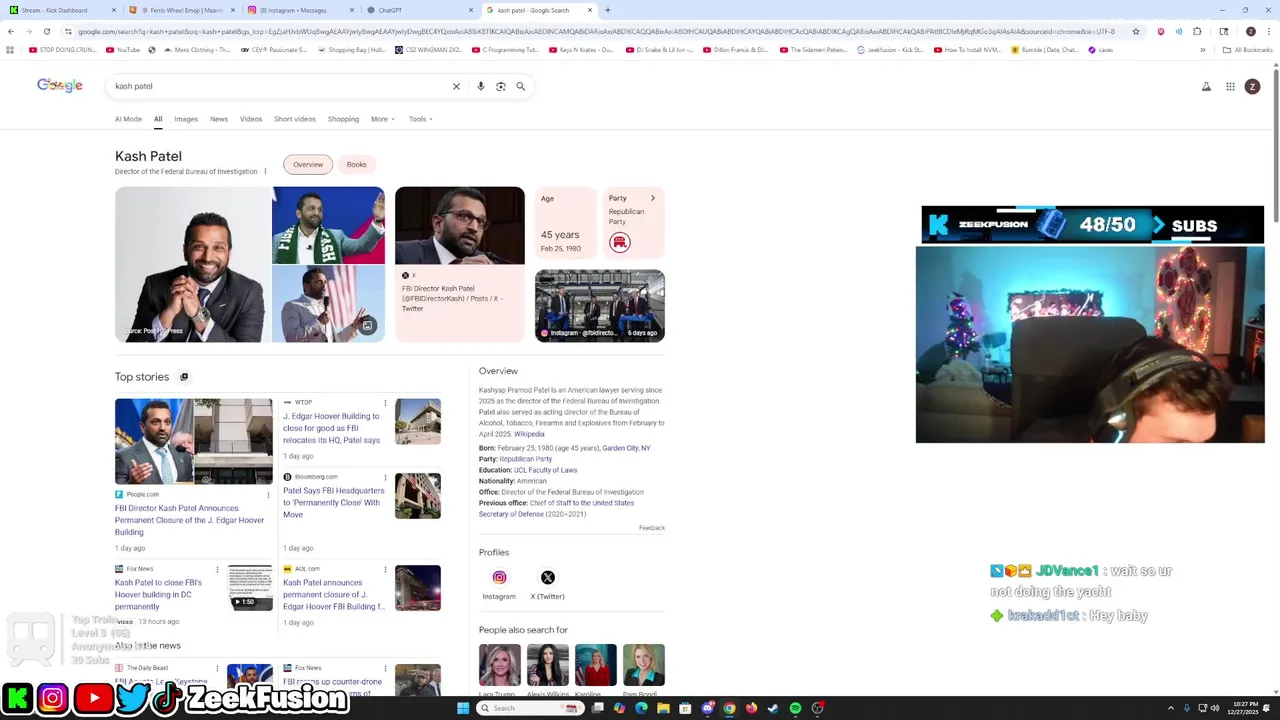The image size is (1280, 720).
Task: Open options for the Bloomberg story
Action: 385,477
